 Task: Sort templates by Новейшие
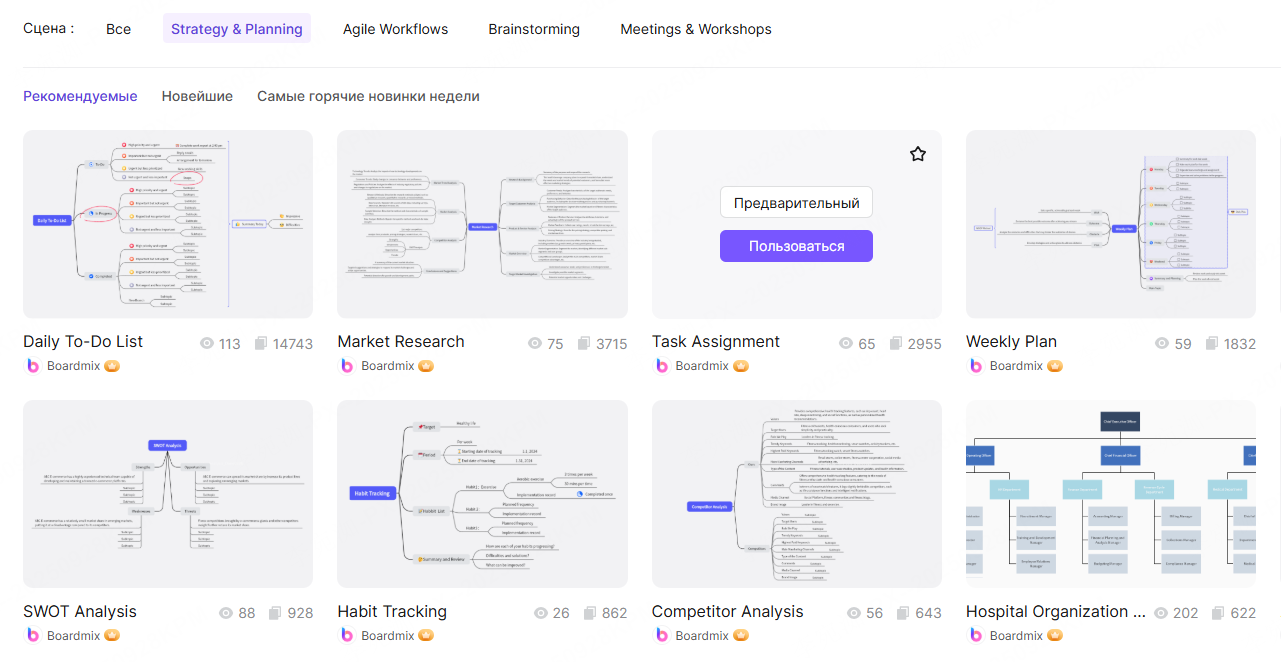pyautogui.click(x=197, y=96)
